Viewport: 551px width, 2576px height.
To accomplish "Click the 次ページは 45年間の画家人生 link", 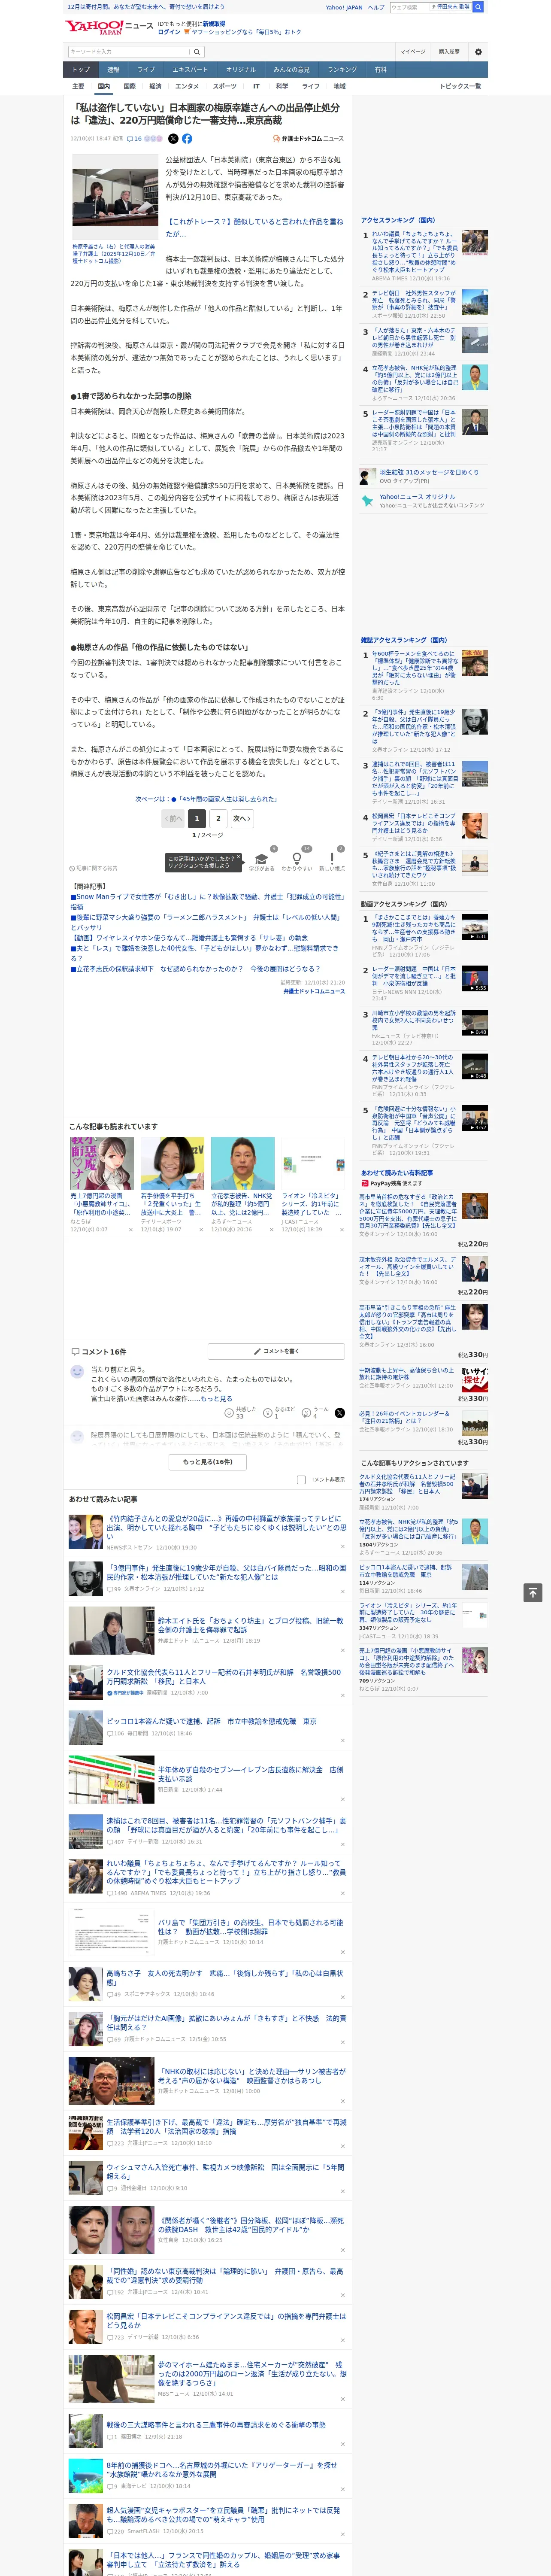I will pos(207,799).
